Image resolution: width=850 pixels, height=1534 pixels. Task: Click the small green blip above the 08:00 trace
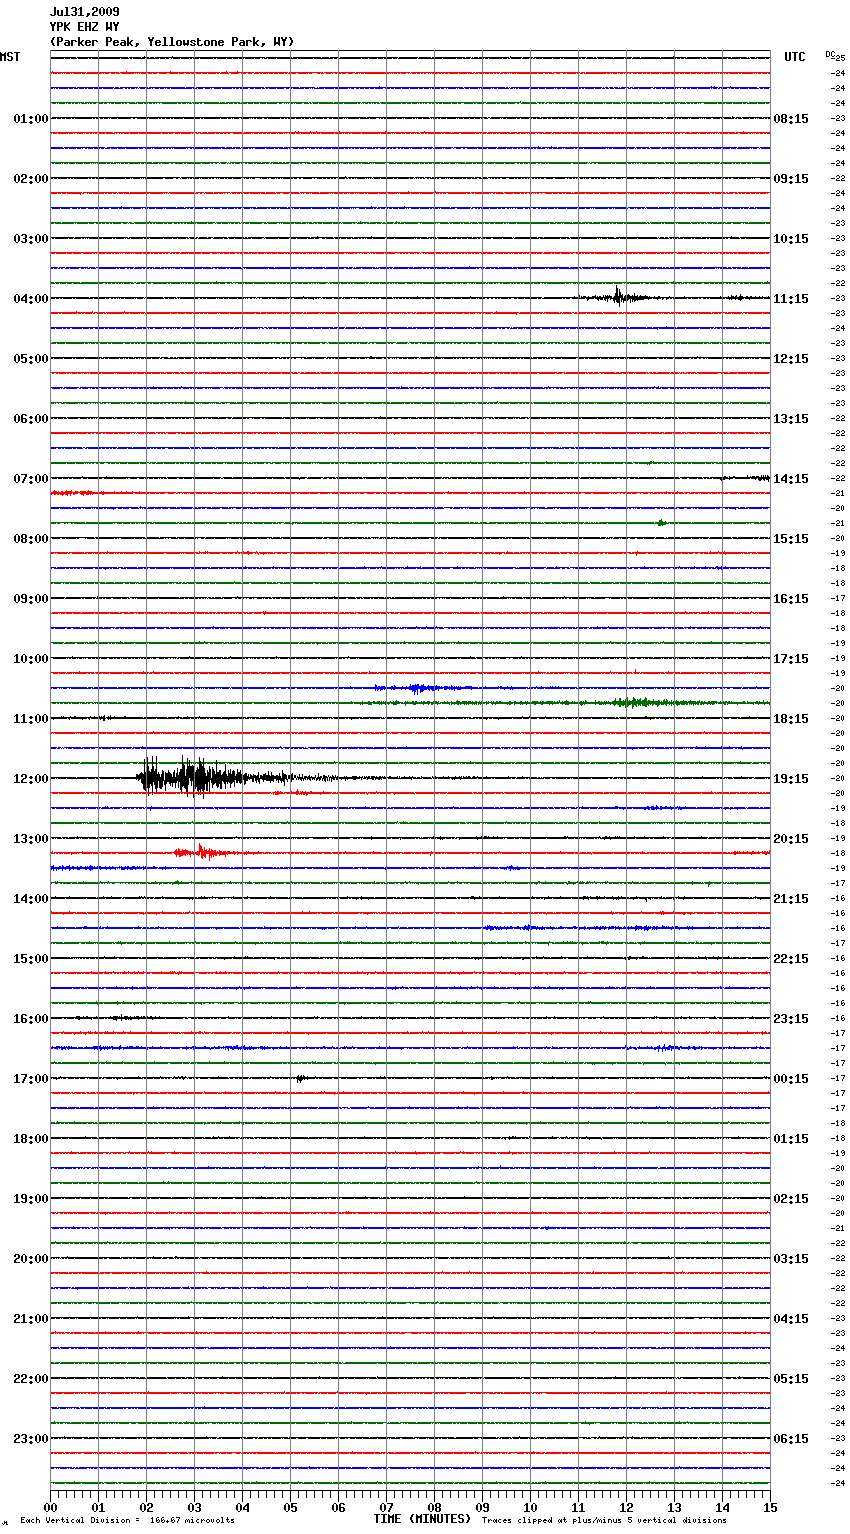coord(661,522)
